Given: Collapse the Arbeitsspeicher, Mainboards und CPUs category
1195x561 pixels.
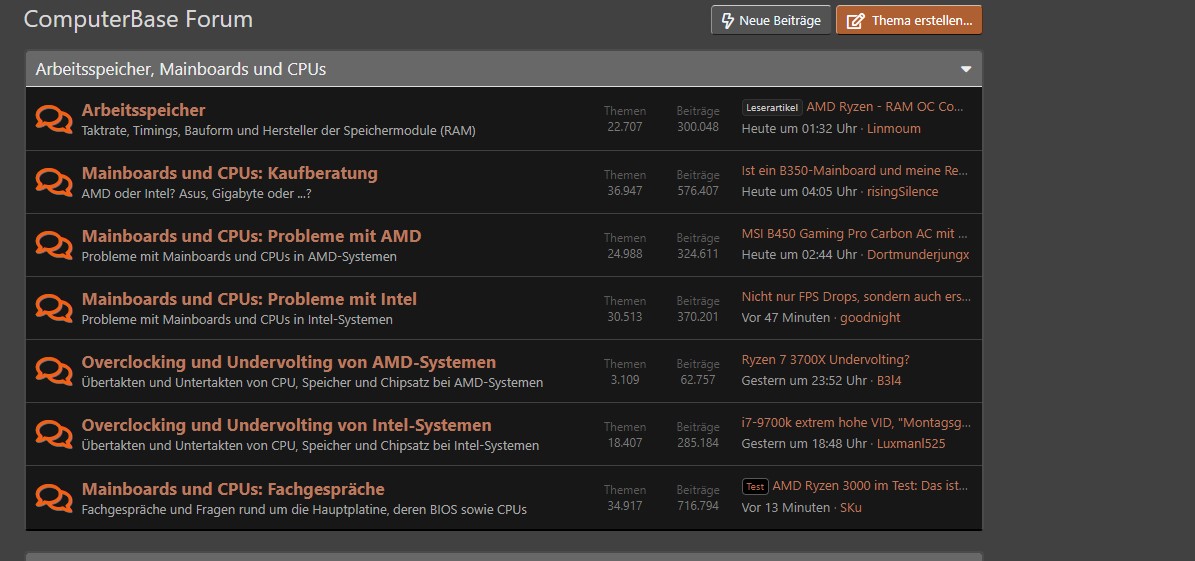Looking at the screenshot, I should click(x=966, y=69).
